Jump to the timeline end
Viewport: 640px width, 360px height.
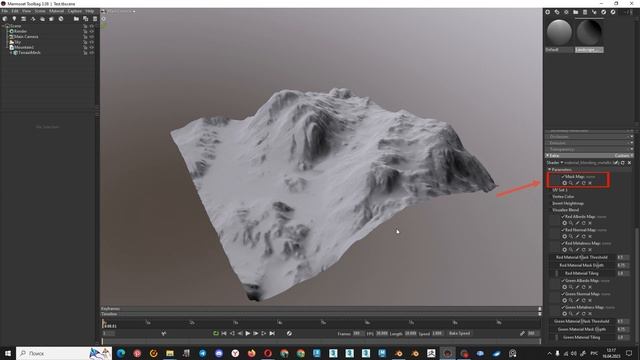coord(272,333)
